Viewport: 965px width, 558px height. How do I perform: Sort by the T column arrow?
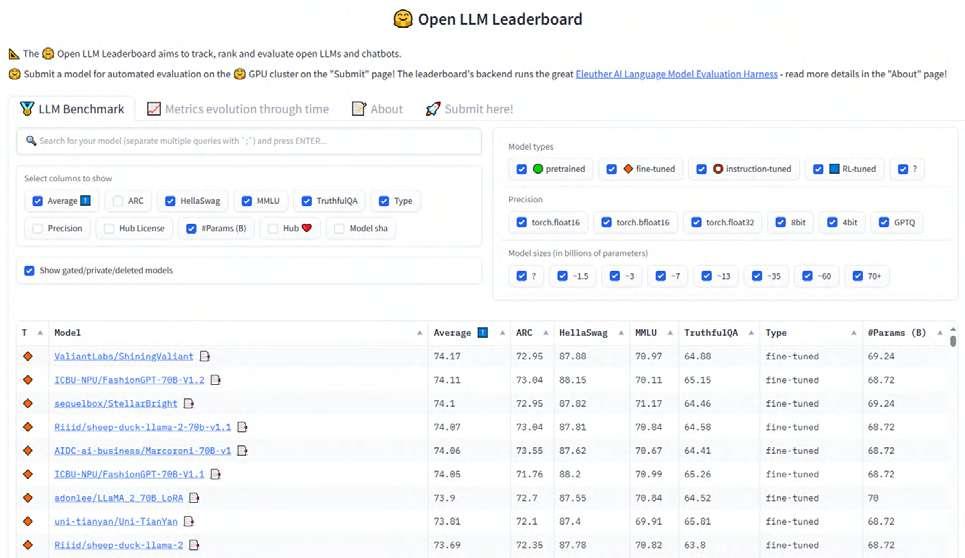pyautogui.click(x=40, y=333)
